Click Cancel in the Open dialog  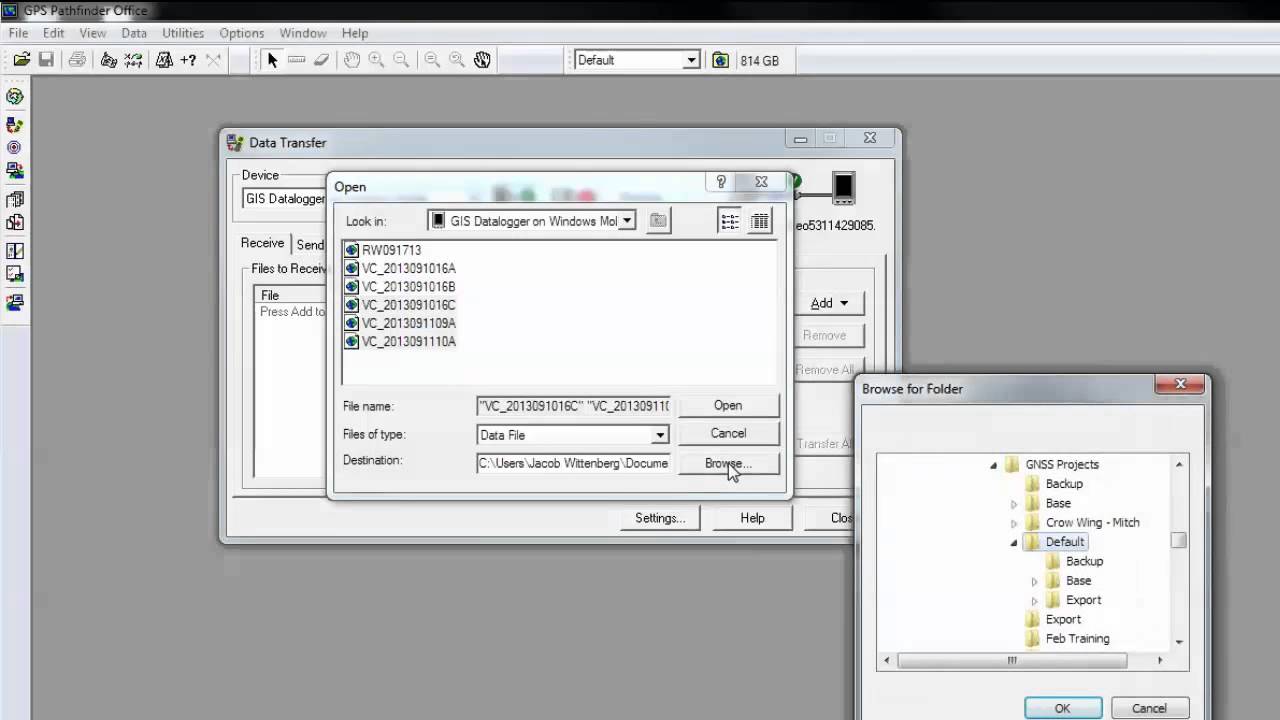(x=728, y=433)
